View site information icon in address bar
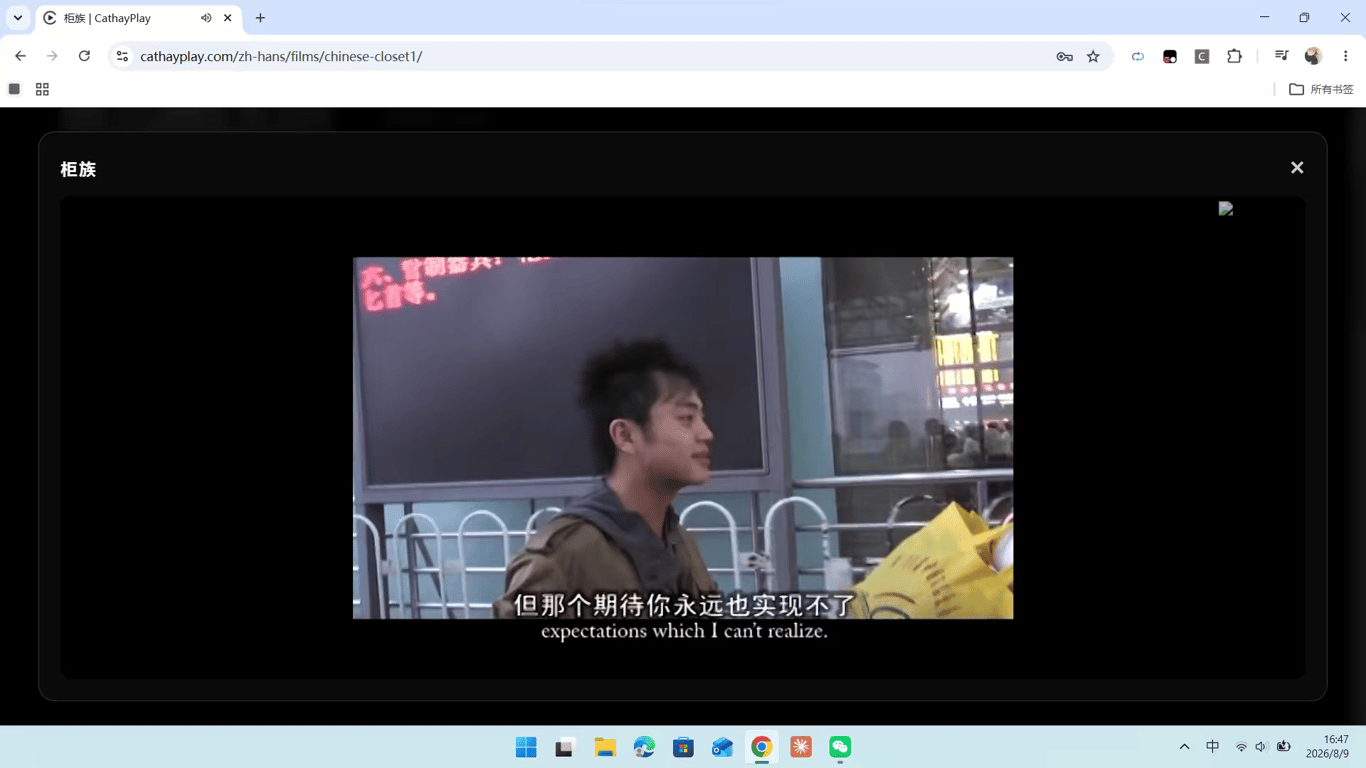Image resolution: width=1366 pixels, height=768 pixels. pyautogui.click(x=122, y=57)
